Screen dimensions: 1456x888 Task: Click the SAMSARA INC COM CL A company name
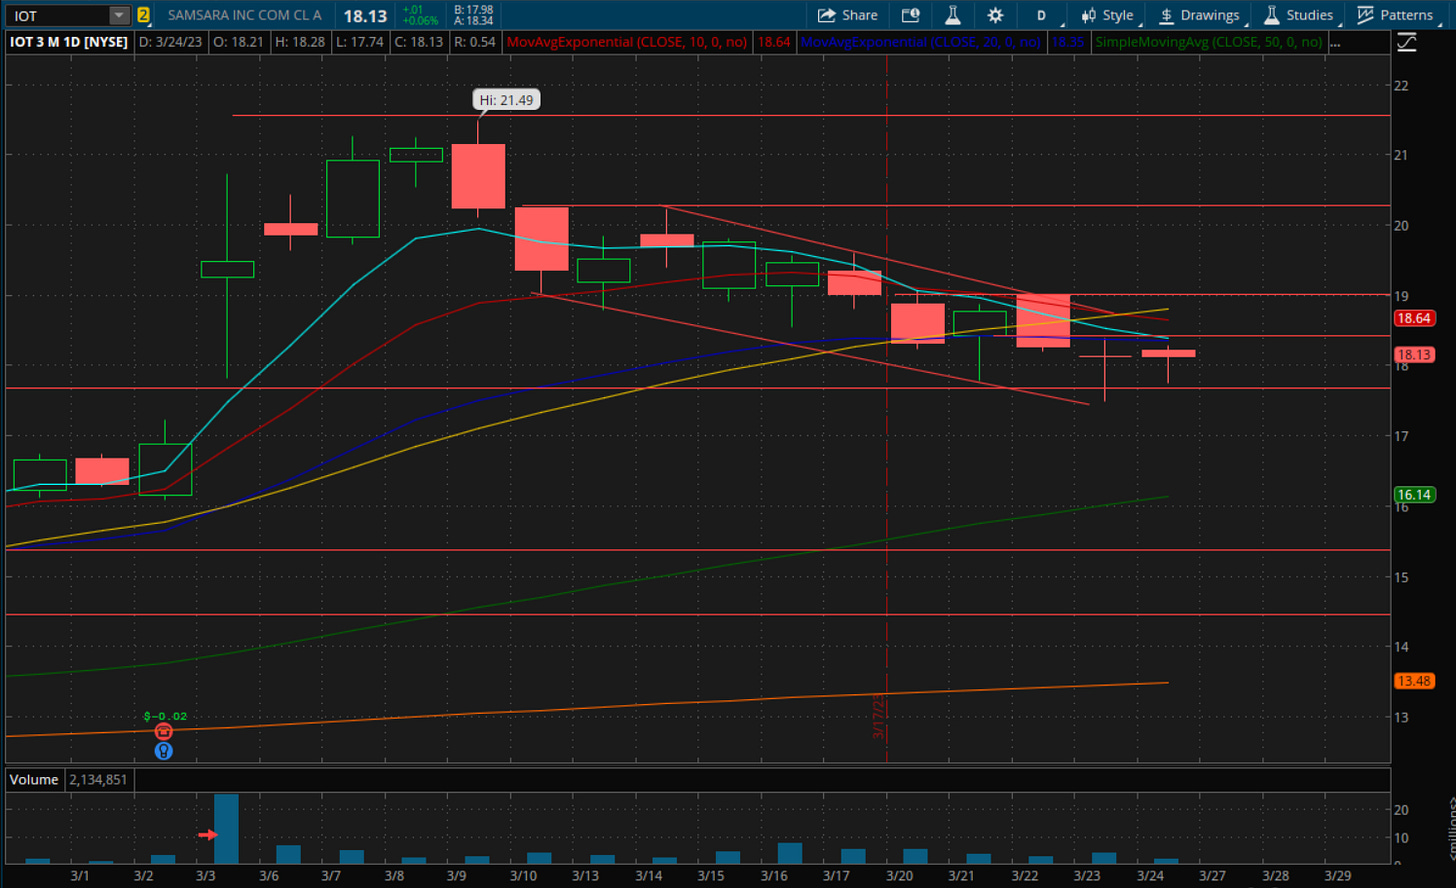(245, 15)
